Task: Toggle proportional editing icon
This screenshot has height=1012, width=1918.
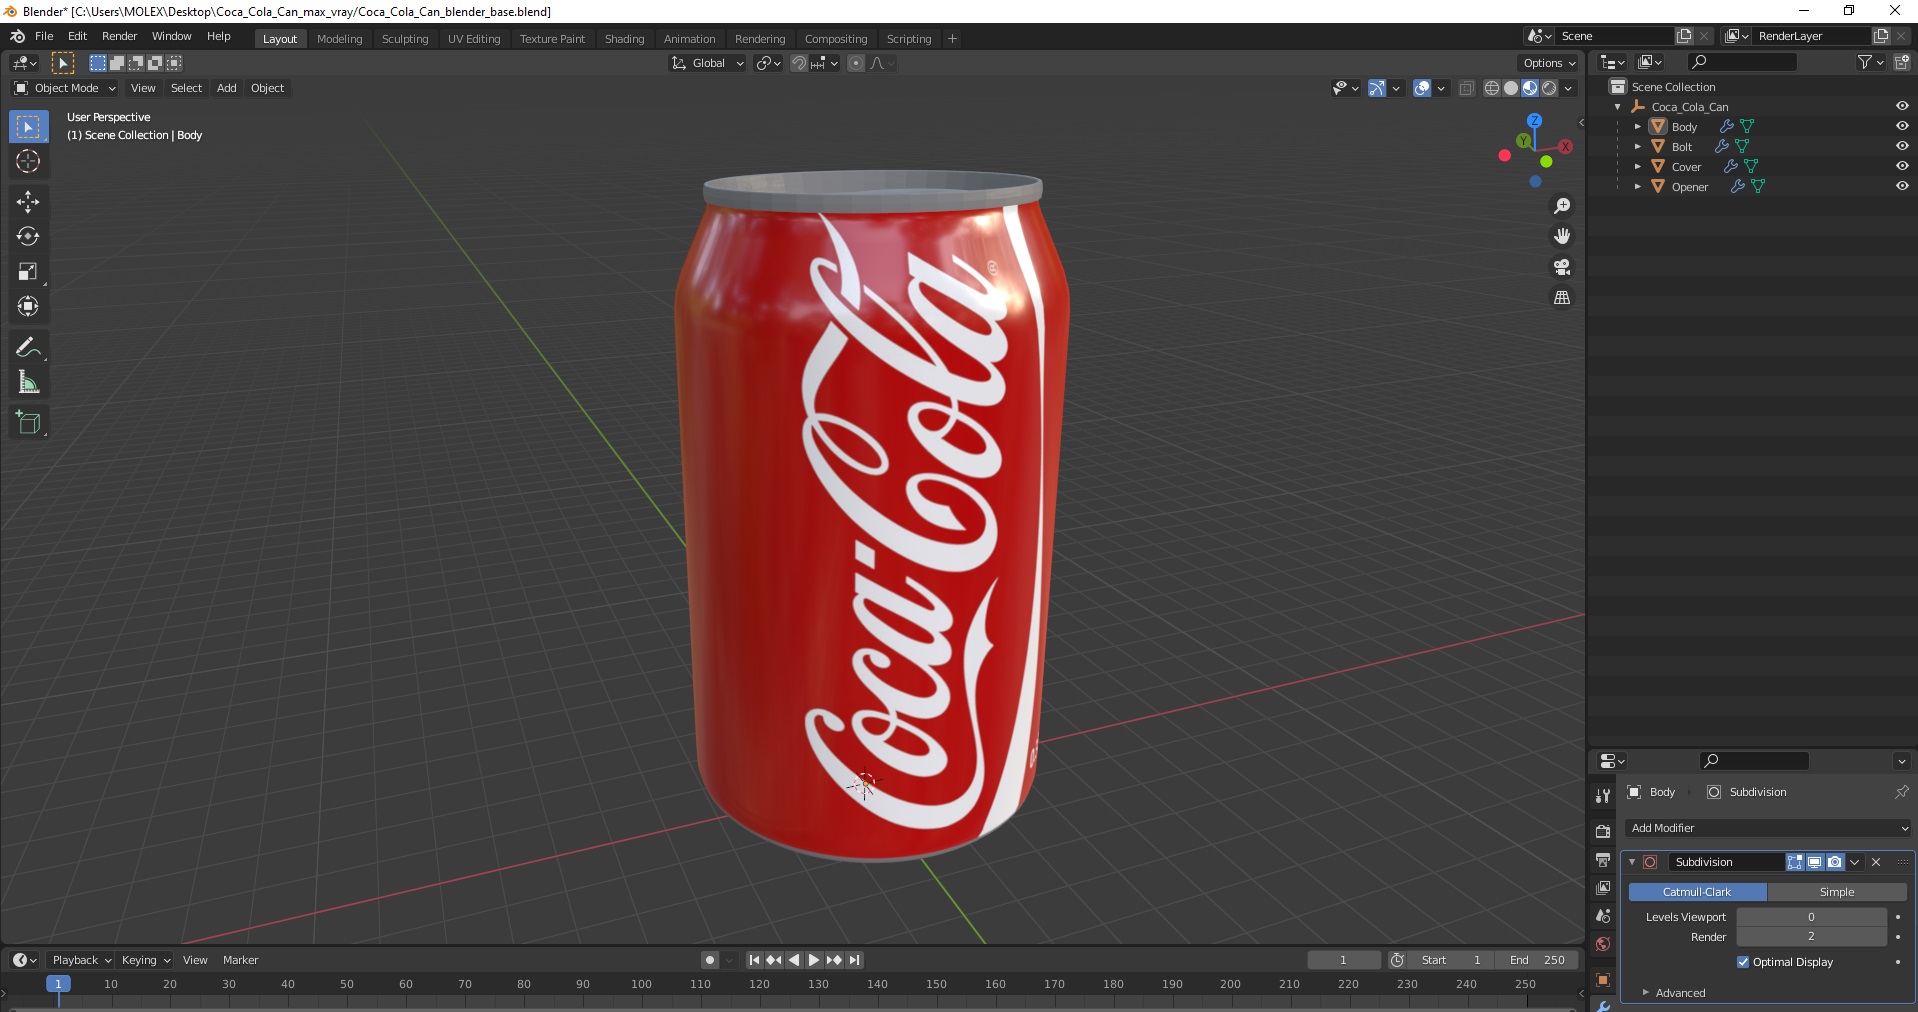Action: (x=856, y=63)
